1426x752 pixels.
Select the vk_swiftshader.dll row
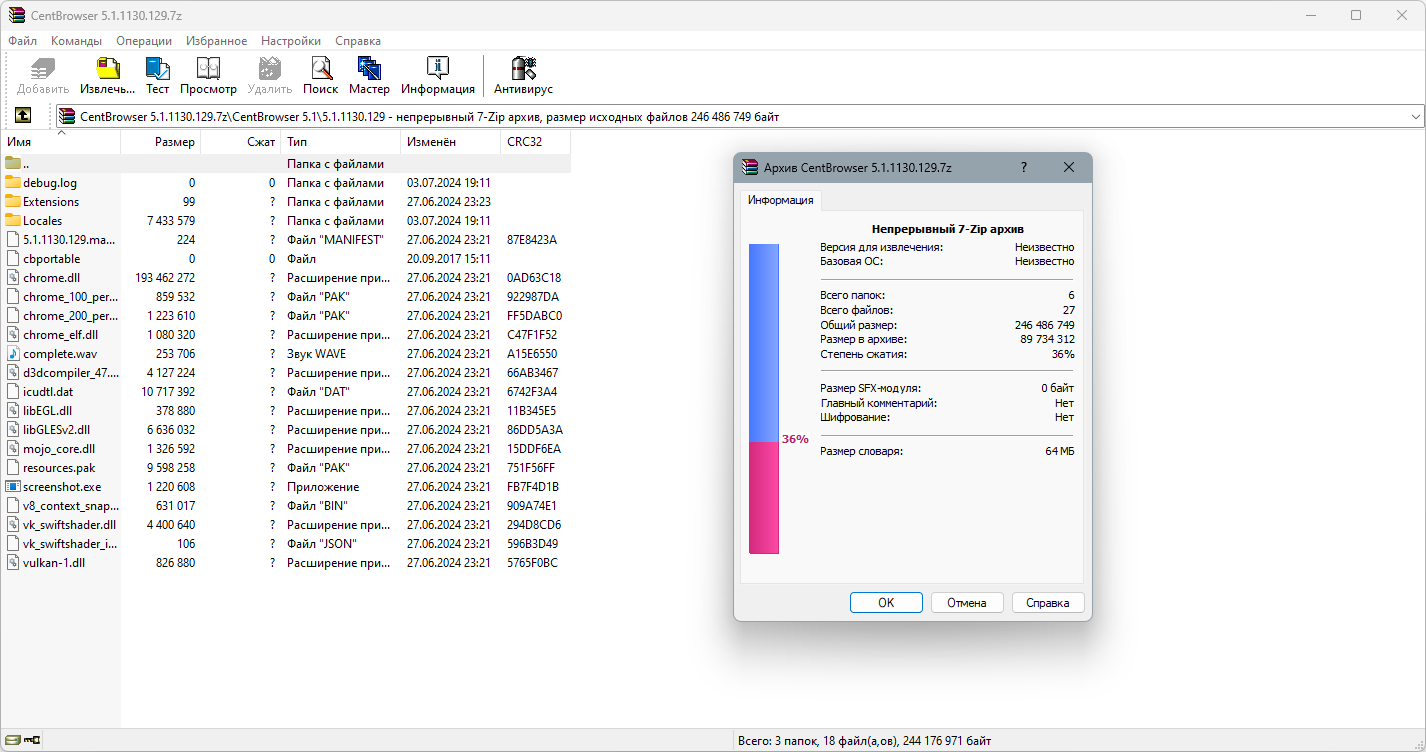click(x=285, y=524)
